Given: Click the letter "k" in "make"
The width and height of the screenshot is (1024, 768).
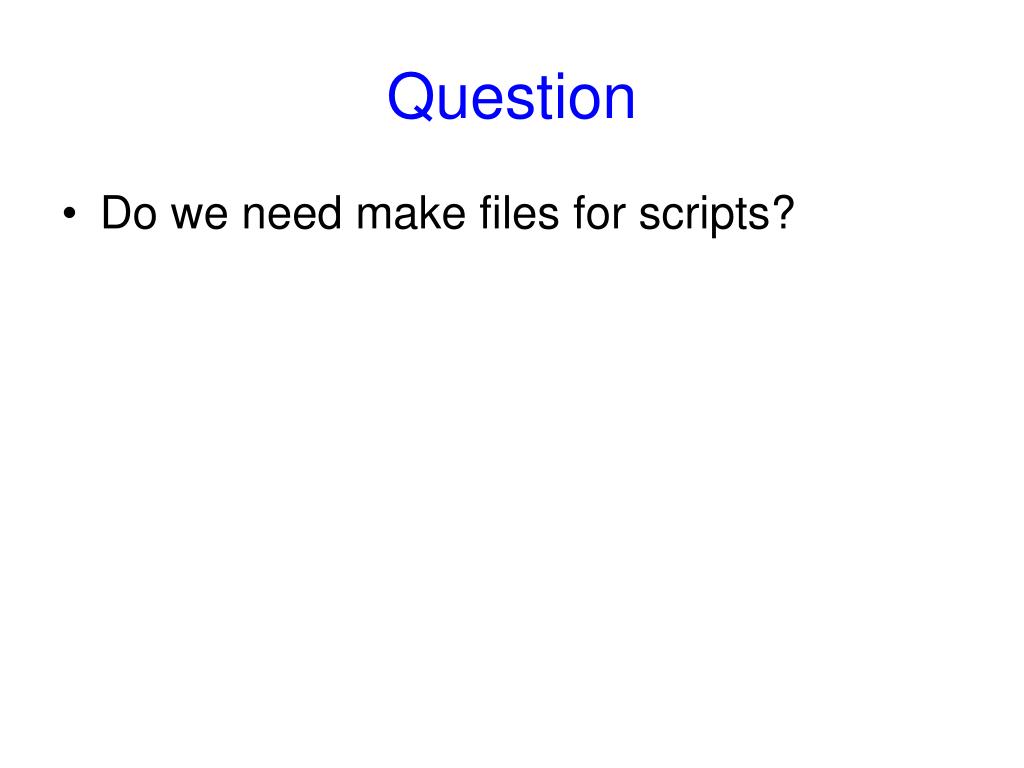Looking at the screenshot, I should pyautogui.click(x=428, y=213).
